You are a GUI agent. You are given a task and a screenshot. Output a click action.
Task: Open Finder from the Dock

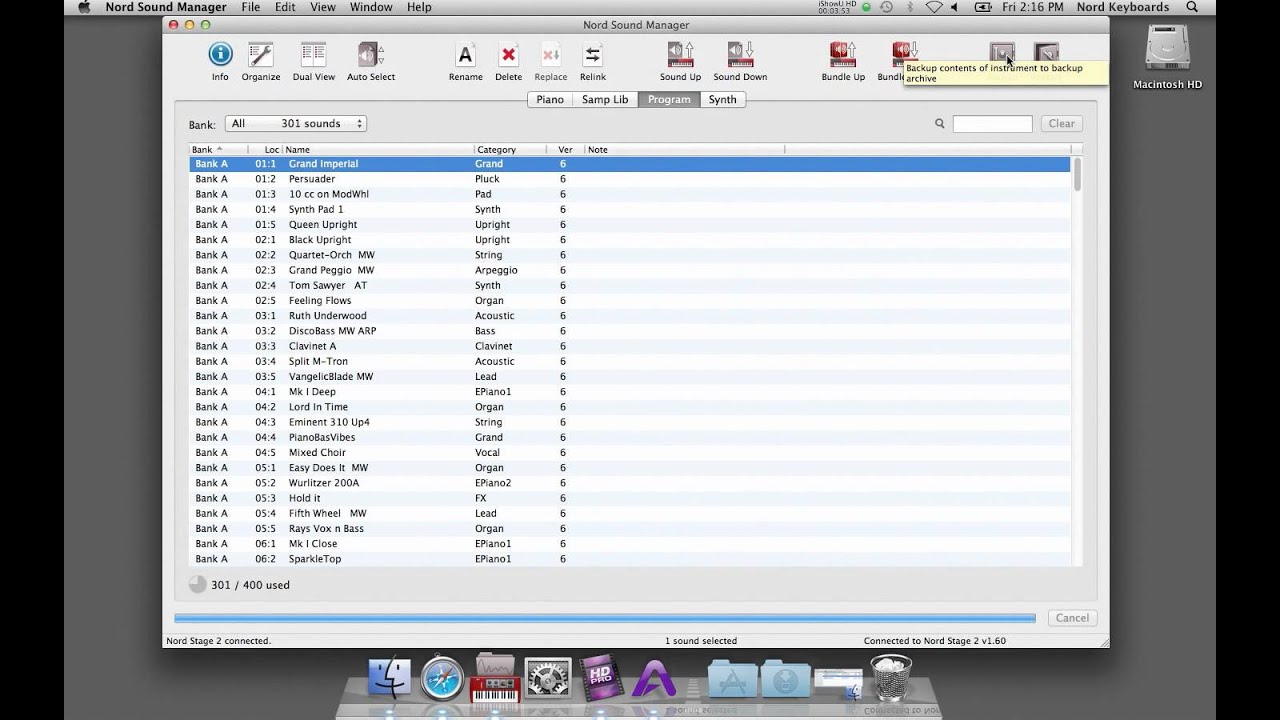390,678
